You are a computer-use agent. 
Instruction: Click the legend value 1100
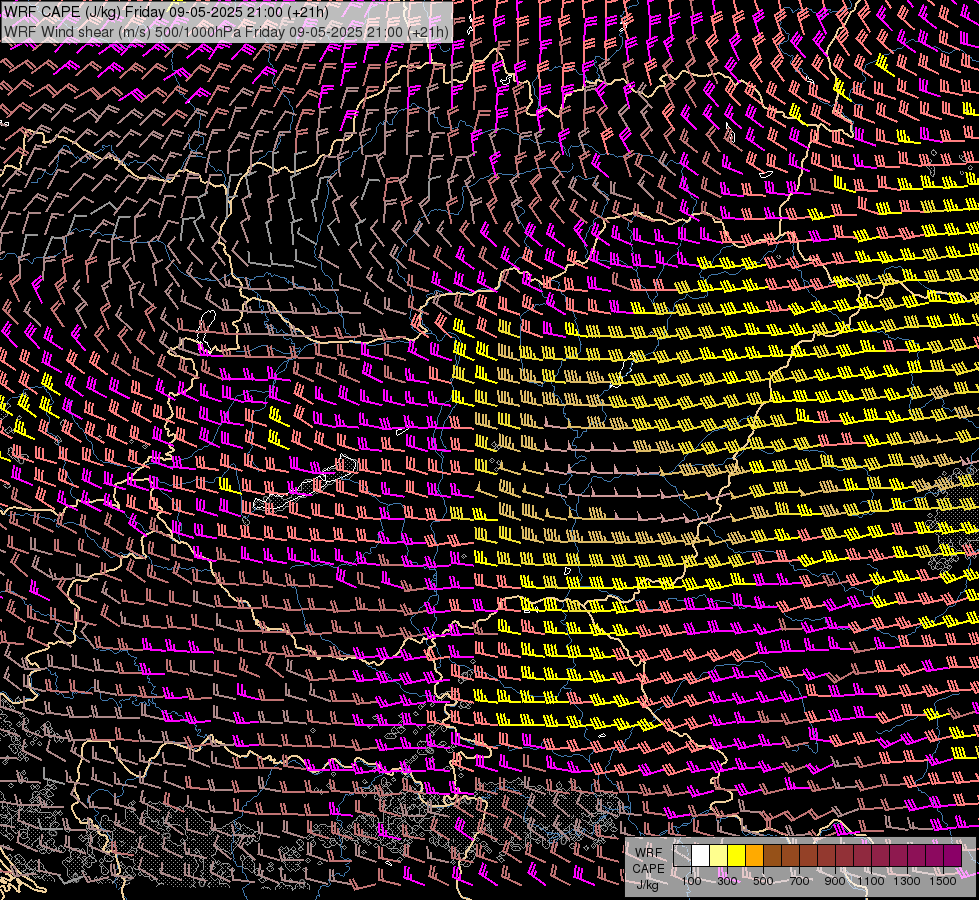871,881
